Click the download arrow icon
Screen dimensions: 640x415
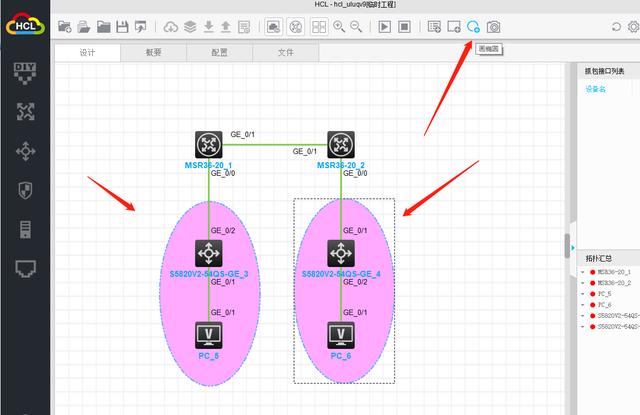click(x=209, y=27)
